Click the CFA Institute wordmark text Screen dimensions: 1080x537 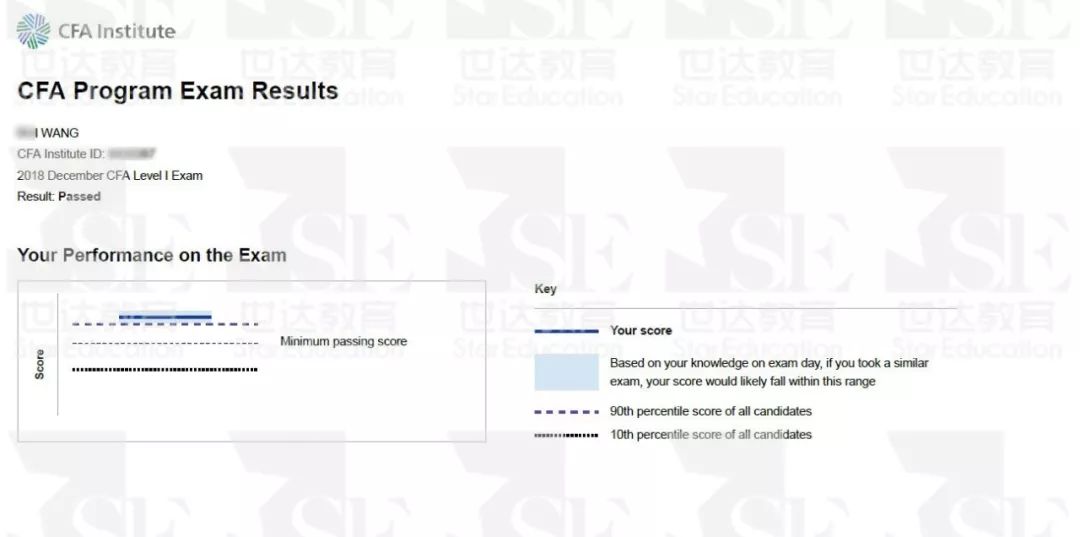(x=116, y=32)
